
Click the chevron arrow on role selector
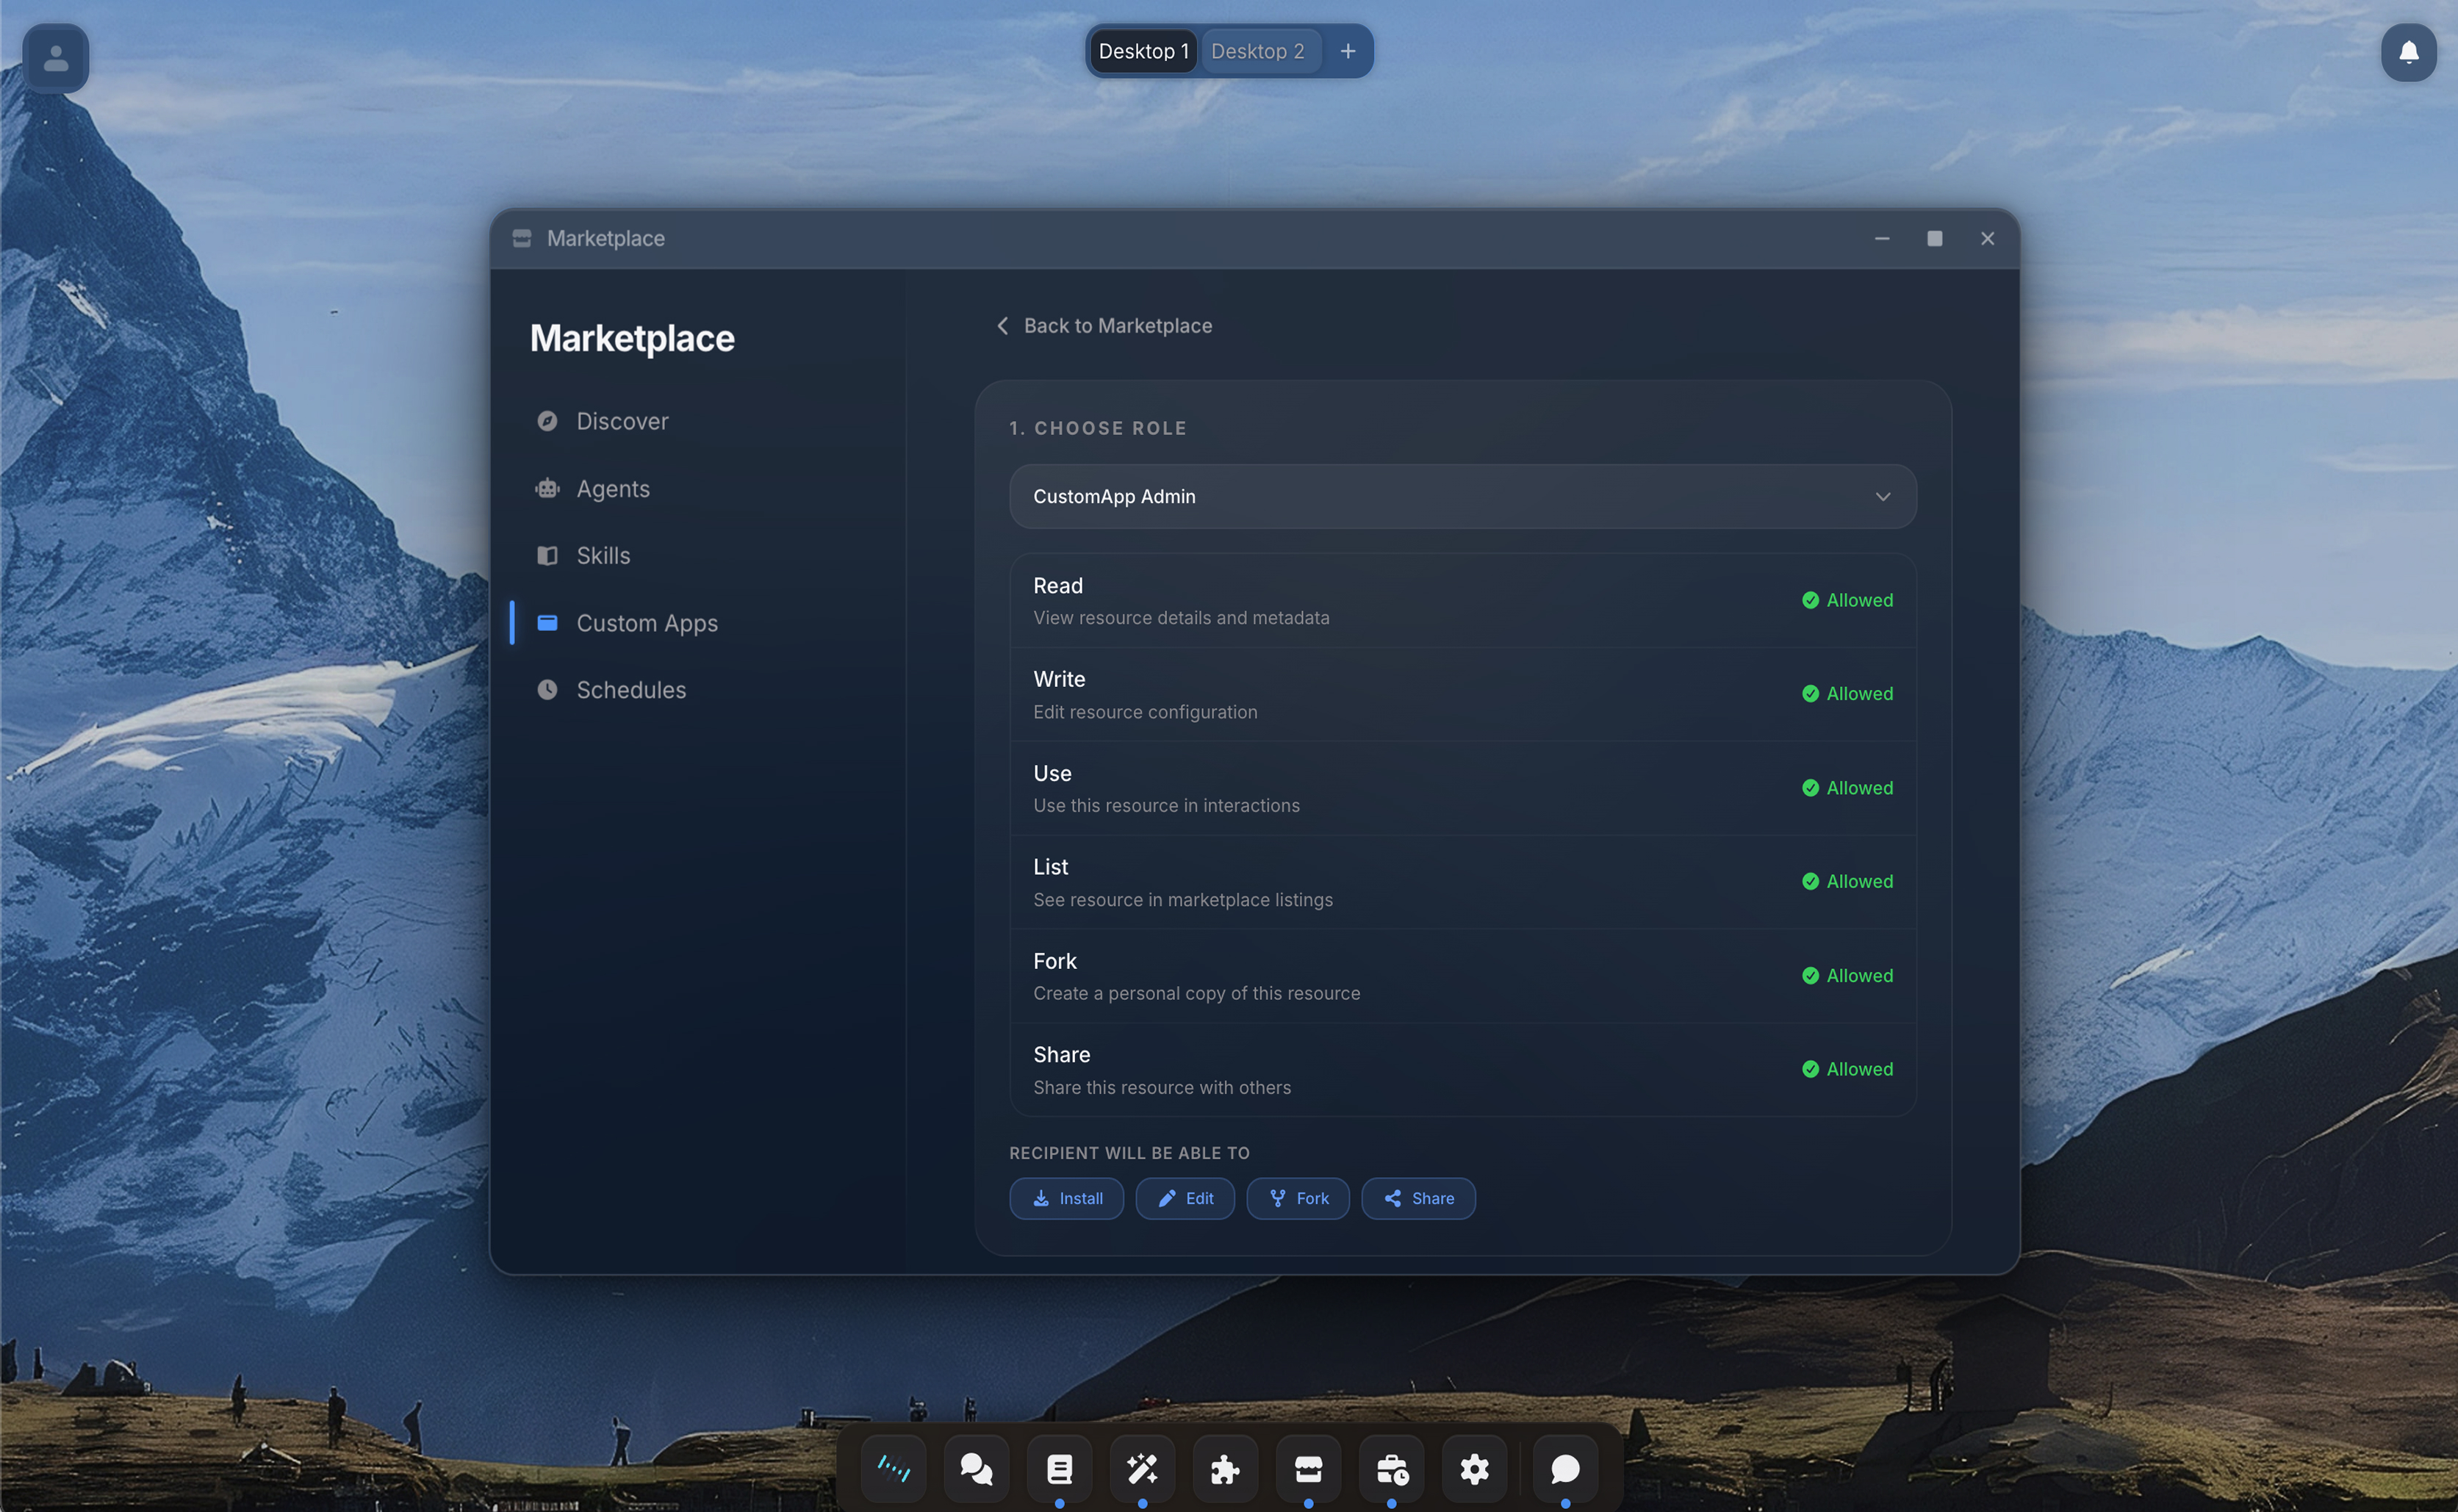pos(1882,496)
